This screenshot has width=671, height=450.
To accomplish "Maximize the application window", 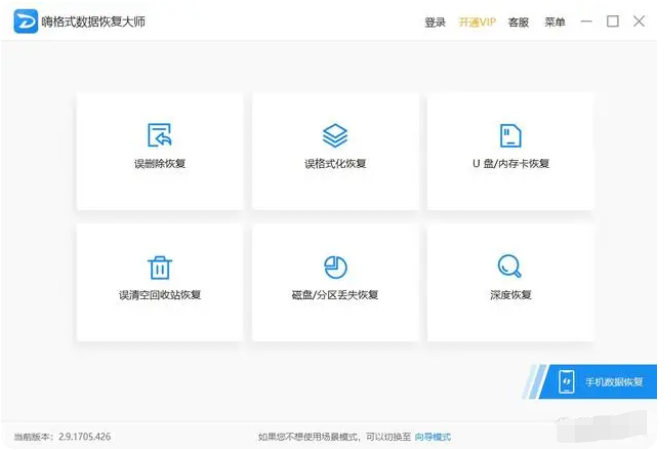I will pos(613,22).
